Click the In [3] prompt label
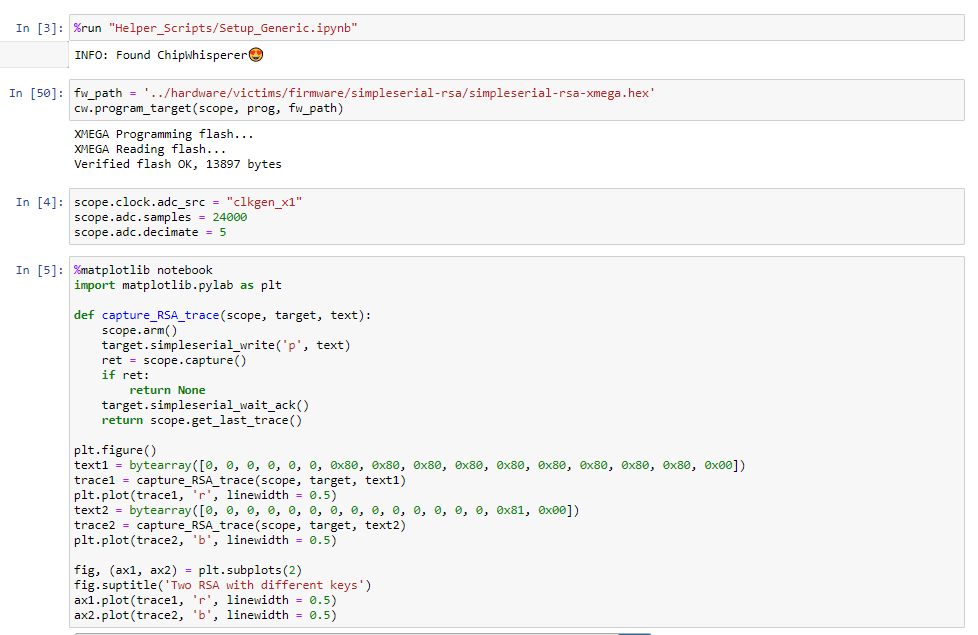 (x=39, y=28)
